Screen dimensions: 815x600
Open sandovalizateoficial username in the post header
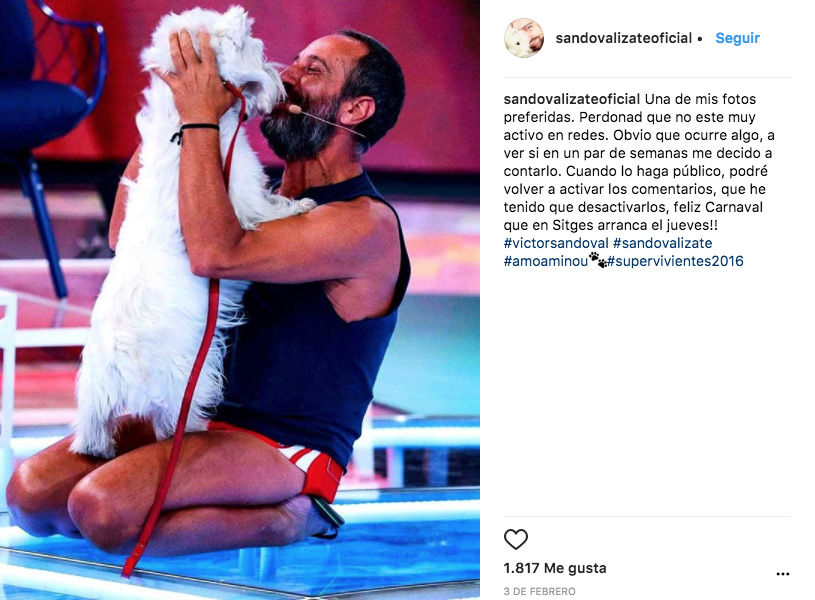pos(623,38)
